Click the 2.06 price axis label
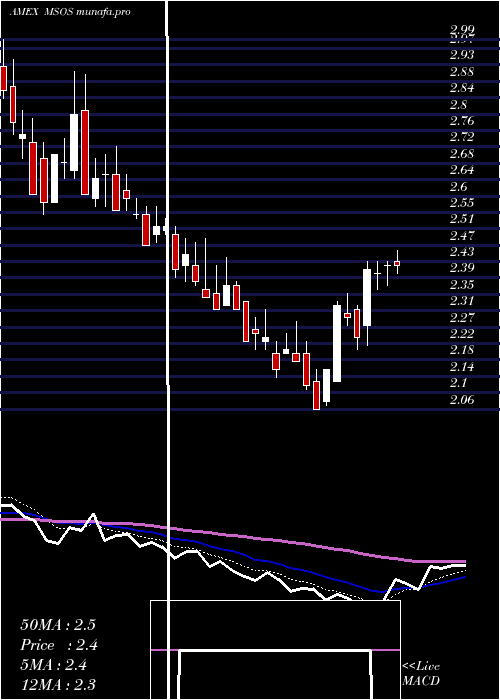This screenshot has height=700, width=500. pyautogui.click(x=462, y=400)
